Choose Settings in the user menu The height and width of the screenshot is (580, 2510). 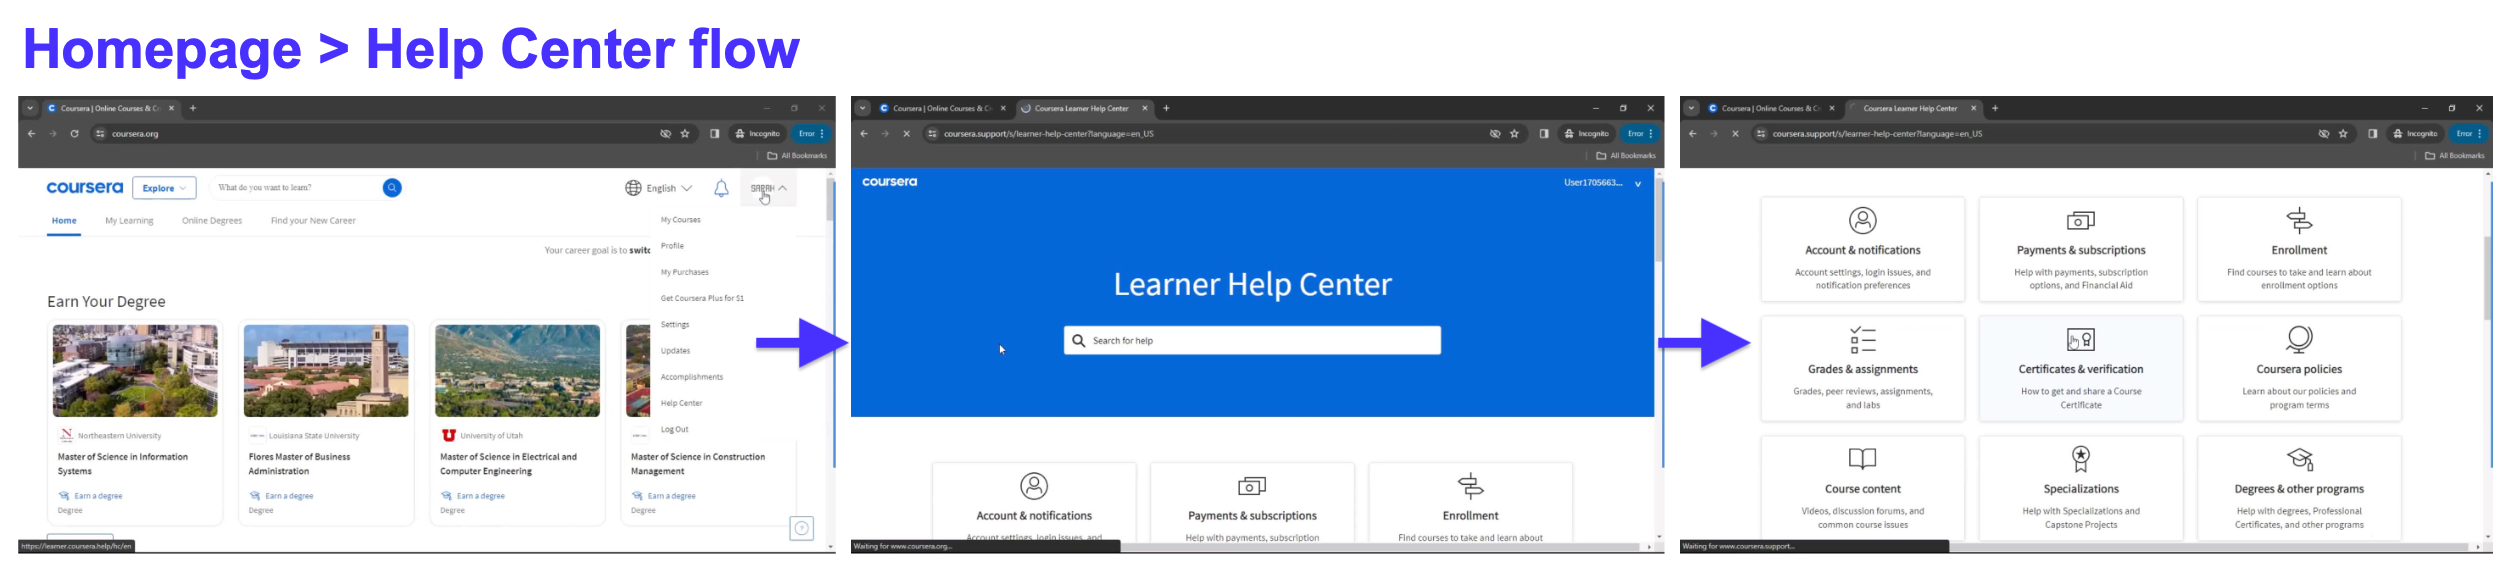click(x=675, y=325)
